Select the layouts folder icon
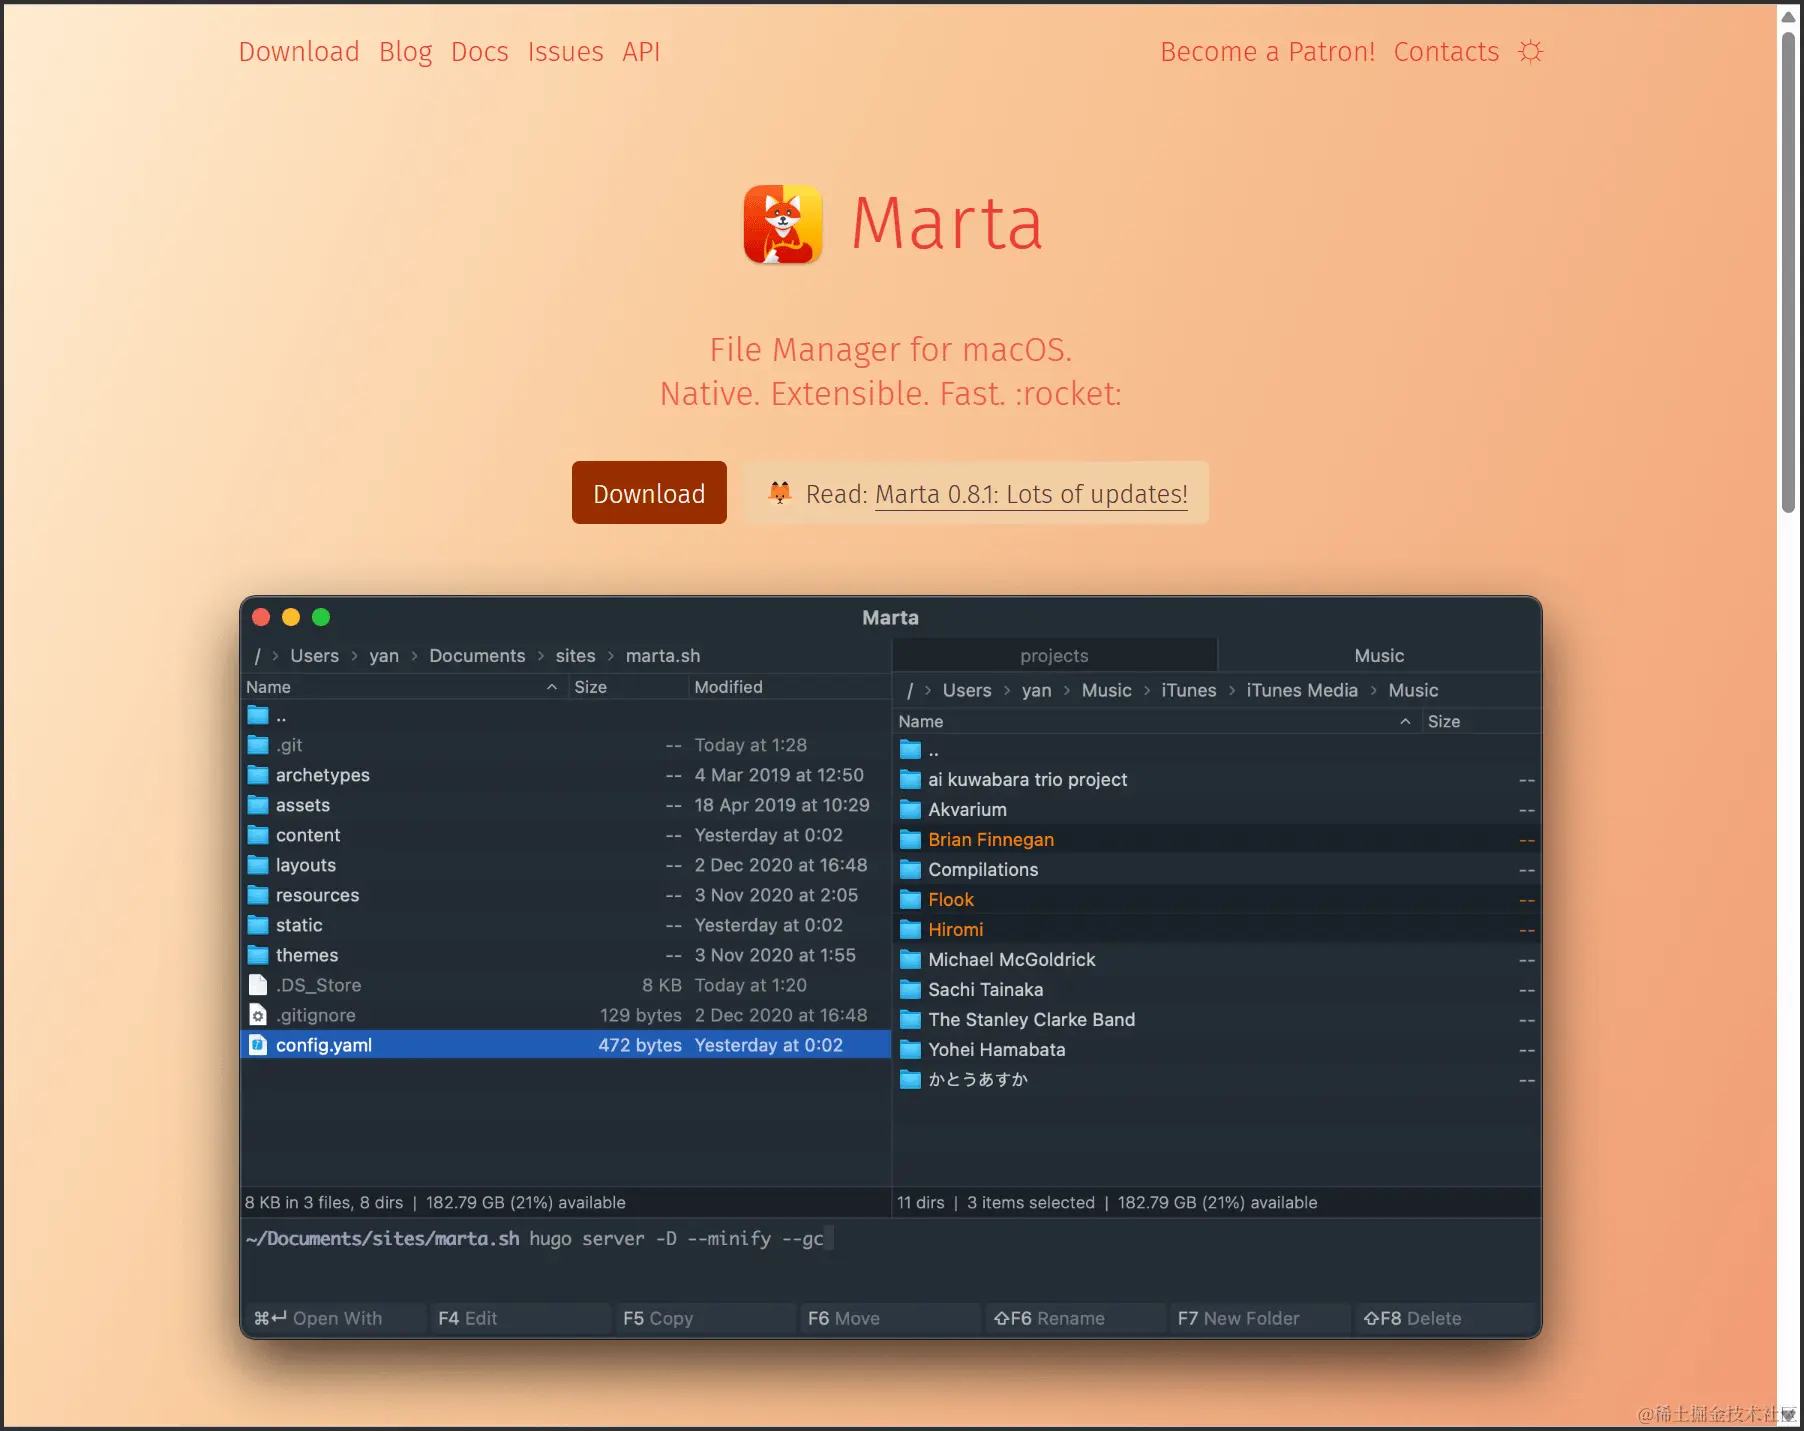1804x1431 pixels. click(x=258, y=865)
